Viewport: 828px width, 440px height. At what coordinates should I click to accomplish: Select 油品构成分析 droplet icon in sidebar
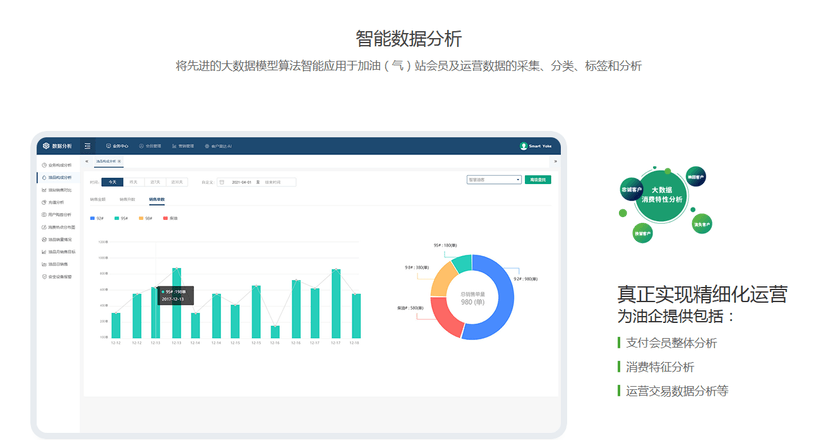pyautogui.click(x=44, y=177)
